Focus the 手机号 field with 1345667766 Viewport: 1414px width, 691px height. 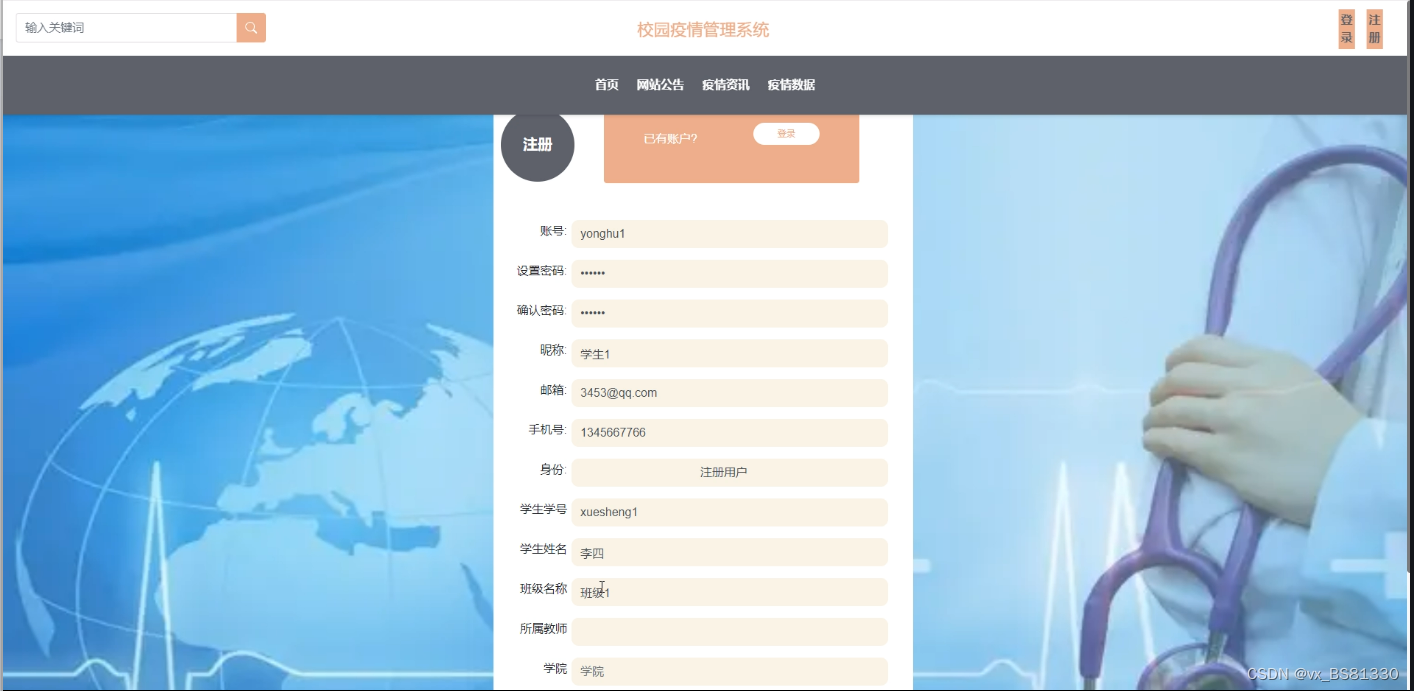coord(730,433)
